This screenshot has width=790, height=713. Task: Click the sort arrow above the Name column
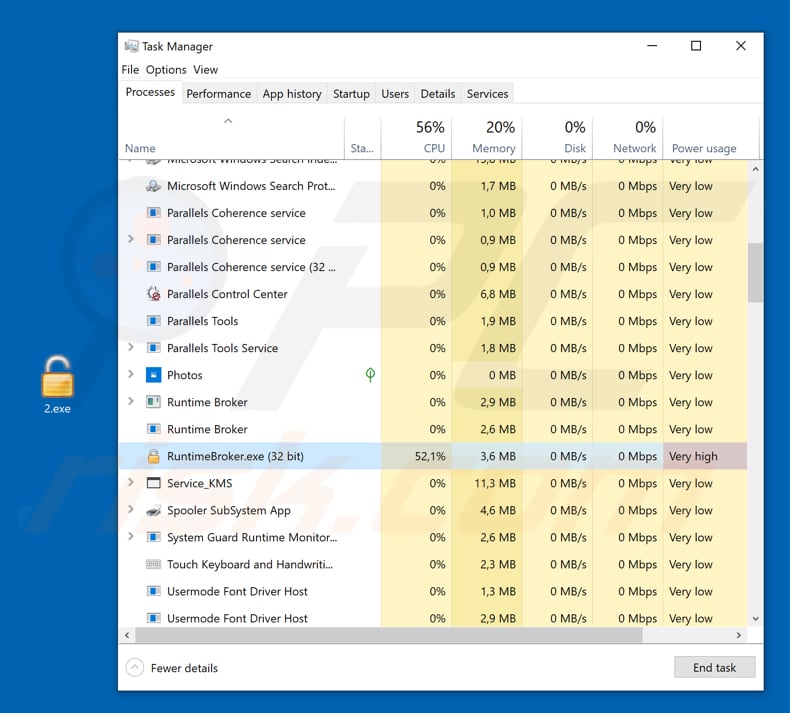pos(228,121)
